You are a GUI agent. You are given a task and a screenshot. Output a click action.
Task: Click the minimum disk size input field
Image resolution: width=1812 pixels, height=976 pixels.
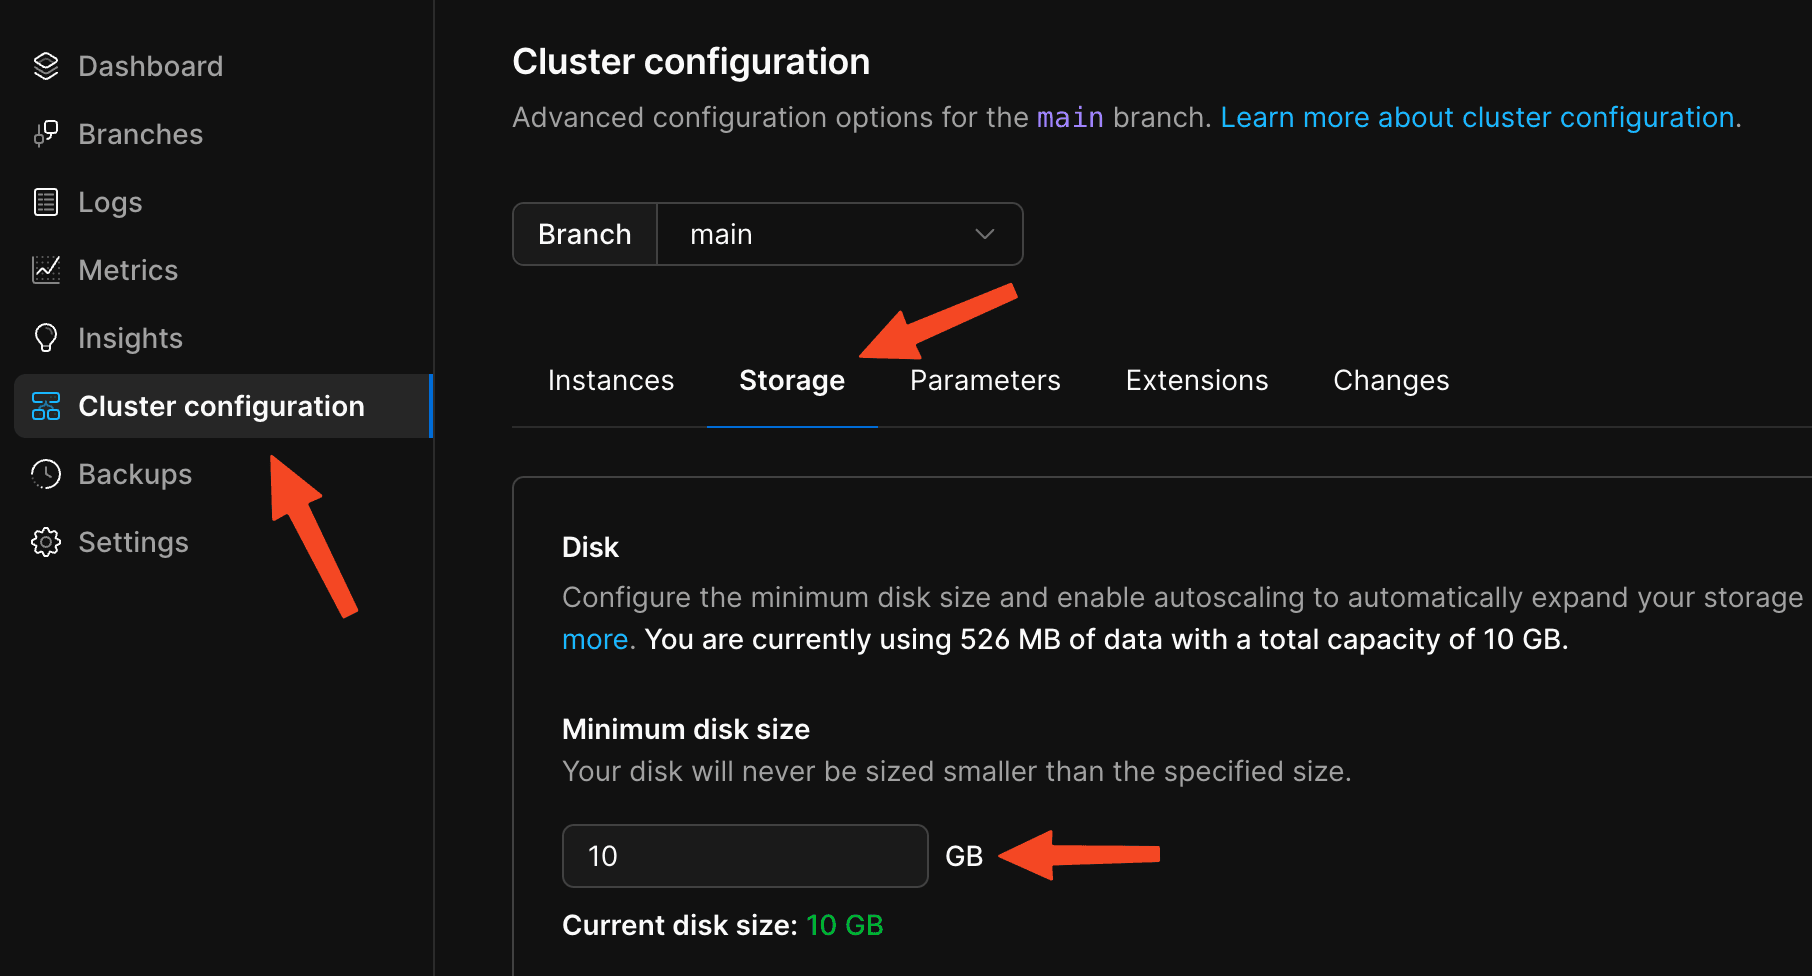(x=744, y=855)
